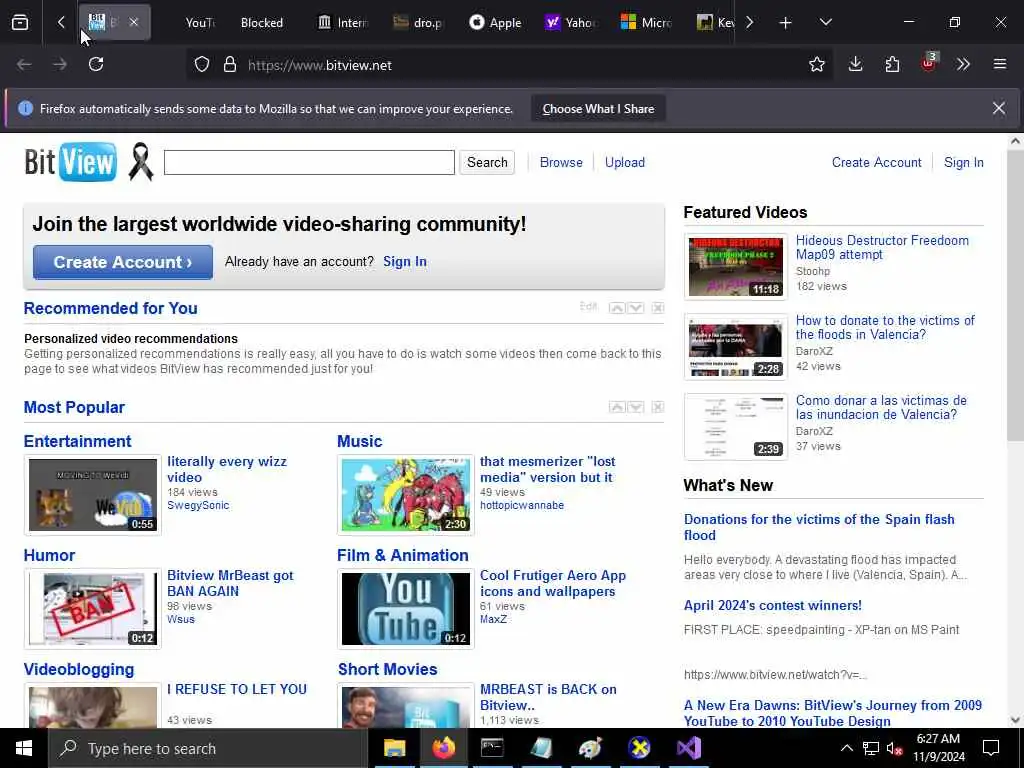Close the Most Popular module
Viewport: 1024px width, 768px height.
(658, 408)
